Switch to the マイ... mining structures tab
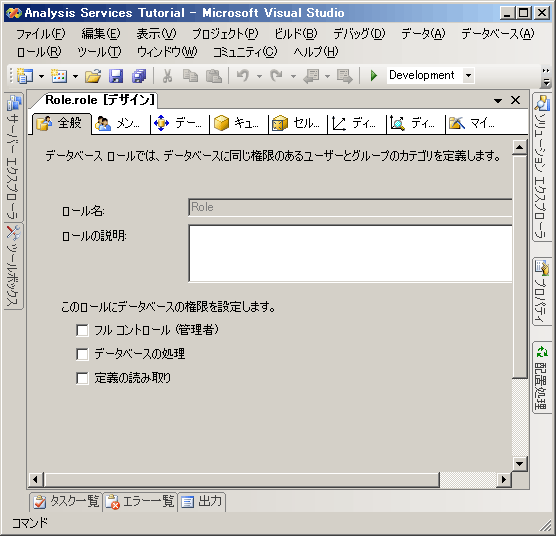Image resolution: width=556 pixels, height=536 pixels. click(x=474, y=123)
